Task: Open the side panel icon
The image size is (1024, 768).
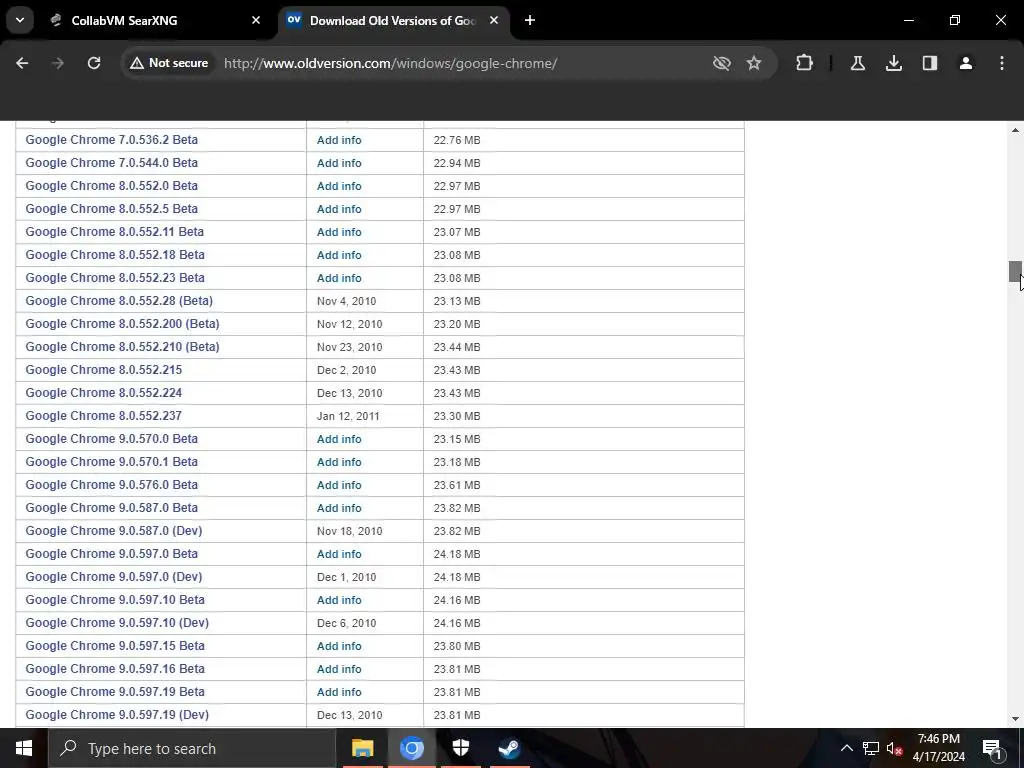Action: pyautogui.click(x=929, y=63)
